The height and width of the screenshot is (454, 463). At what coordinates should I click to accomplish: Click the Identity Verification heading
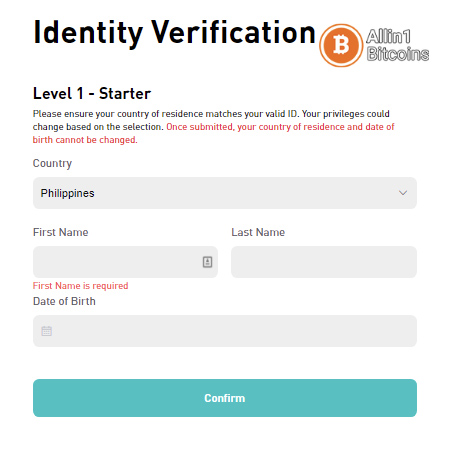pos(174,33)
